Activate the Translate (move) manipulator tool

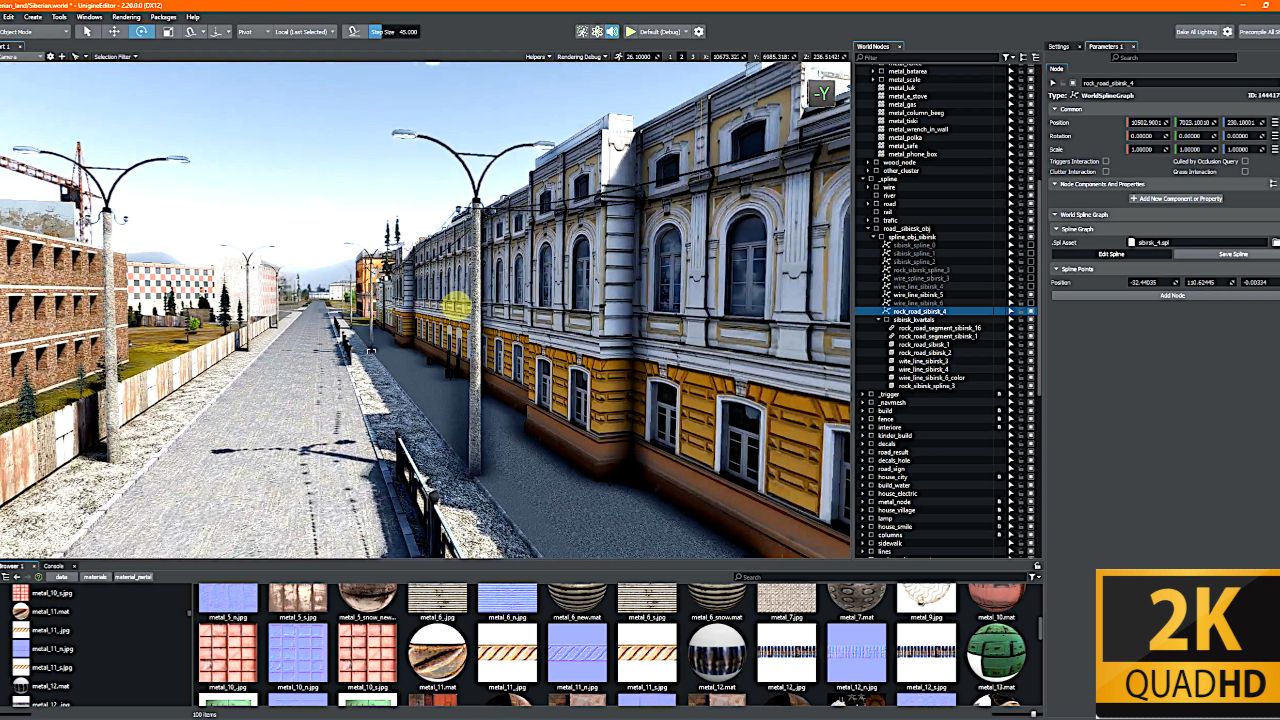114,32
